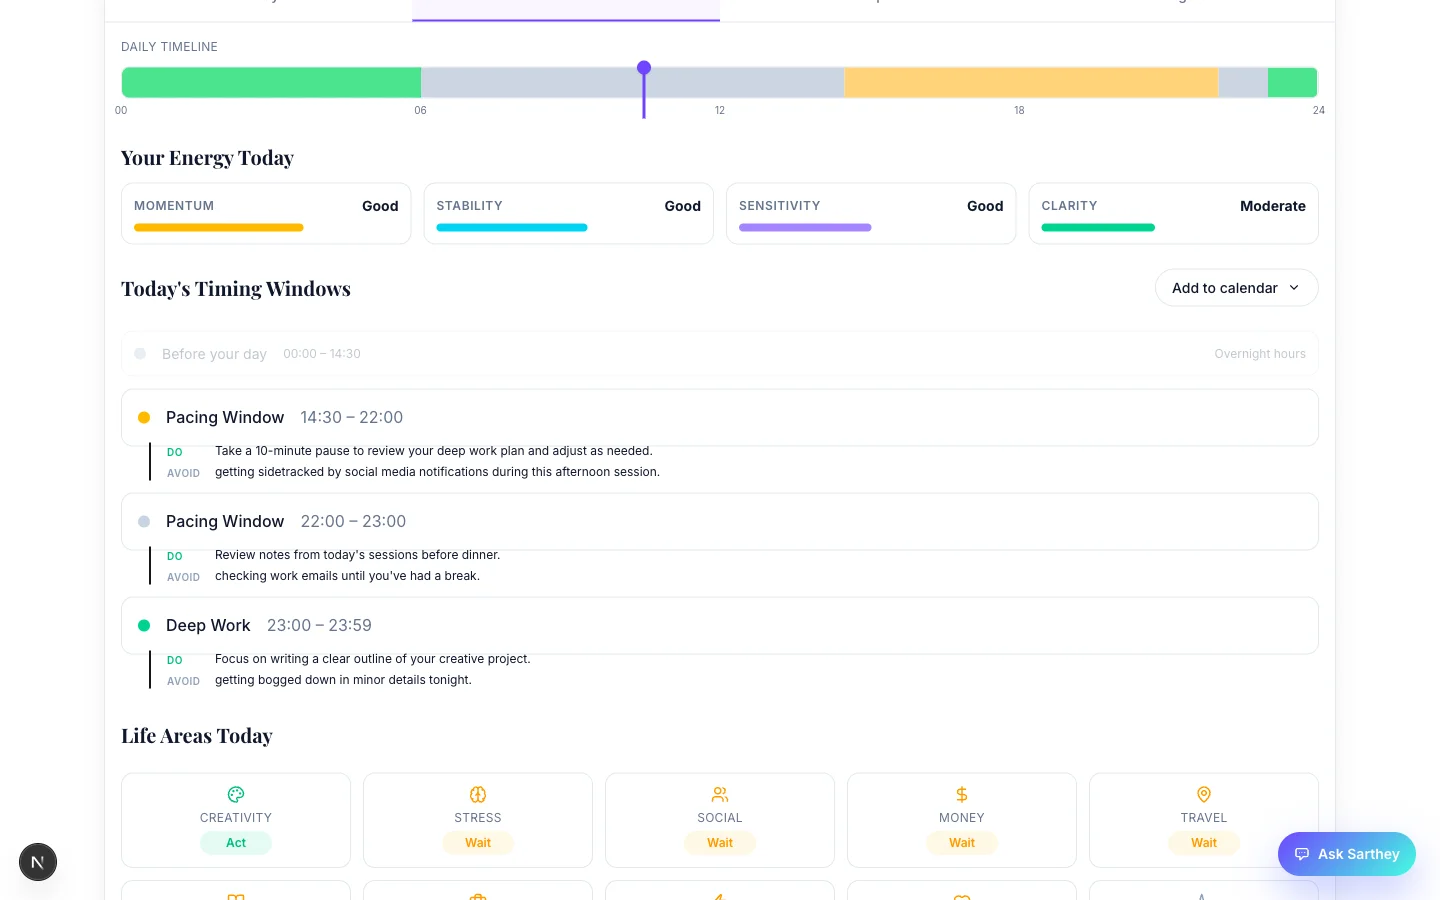Click the Ask Sarthey button
Screen dimensions: 1440x900
1347,854
